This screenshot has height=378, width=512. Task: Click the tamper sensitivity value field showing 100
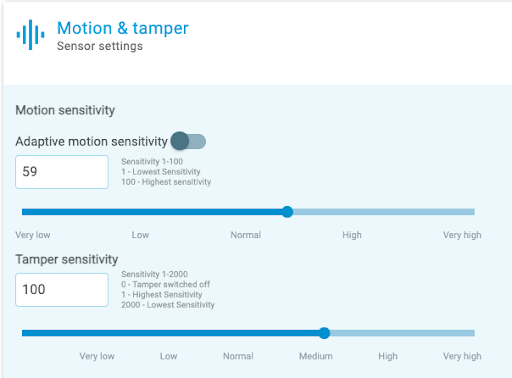[x=62, y=290]
